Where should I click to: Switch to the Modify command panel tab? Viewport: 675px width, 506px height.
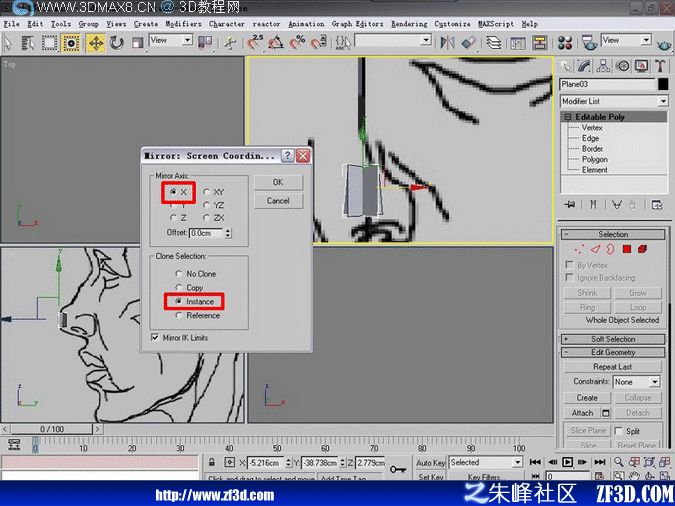(584, 66)
